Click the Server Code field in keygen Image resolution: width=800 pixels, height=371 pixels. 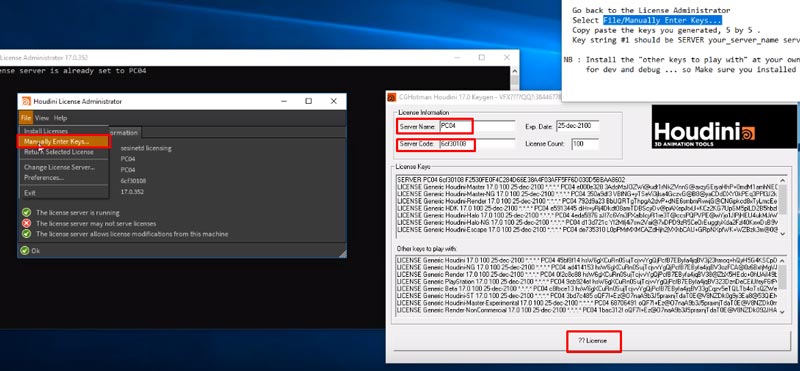pyautogui.click(x=478, y=144)
